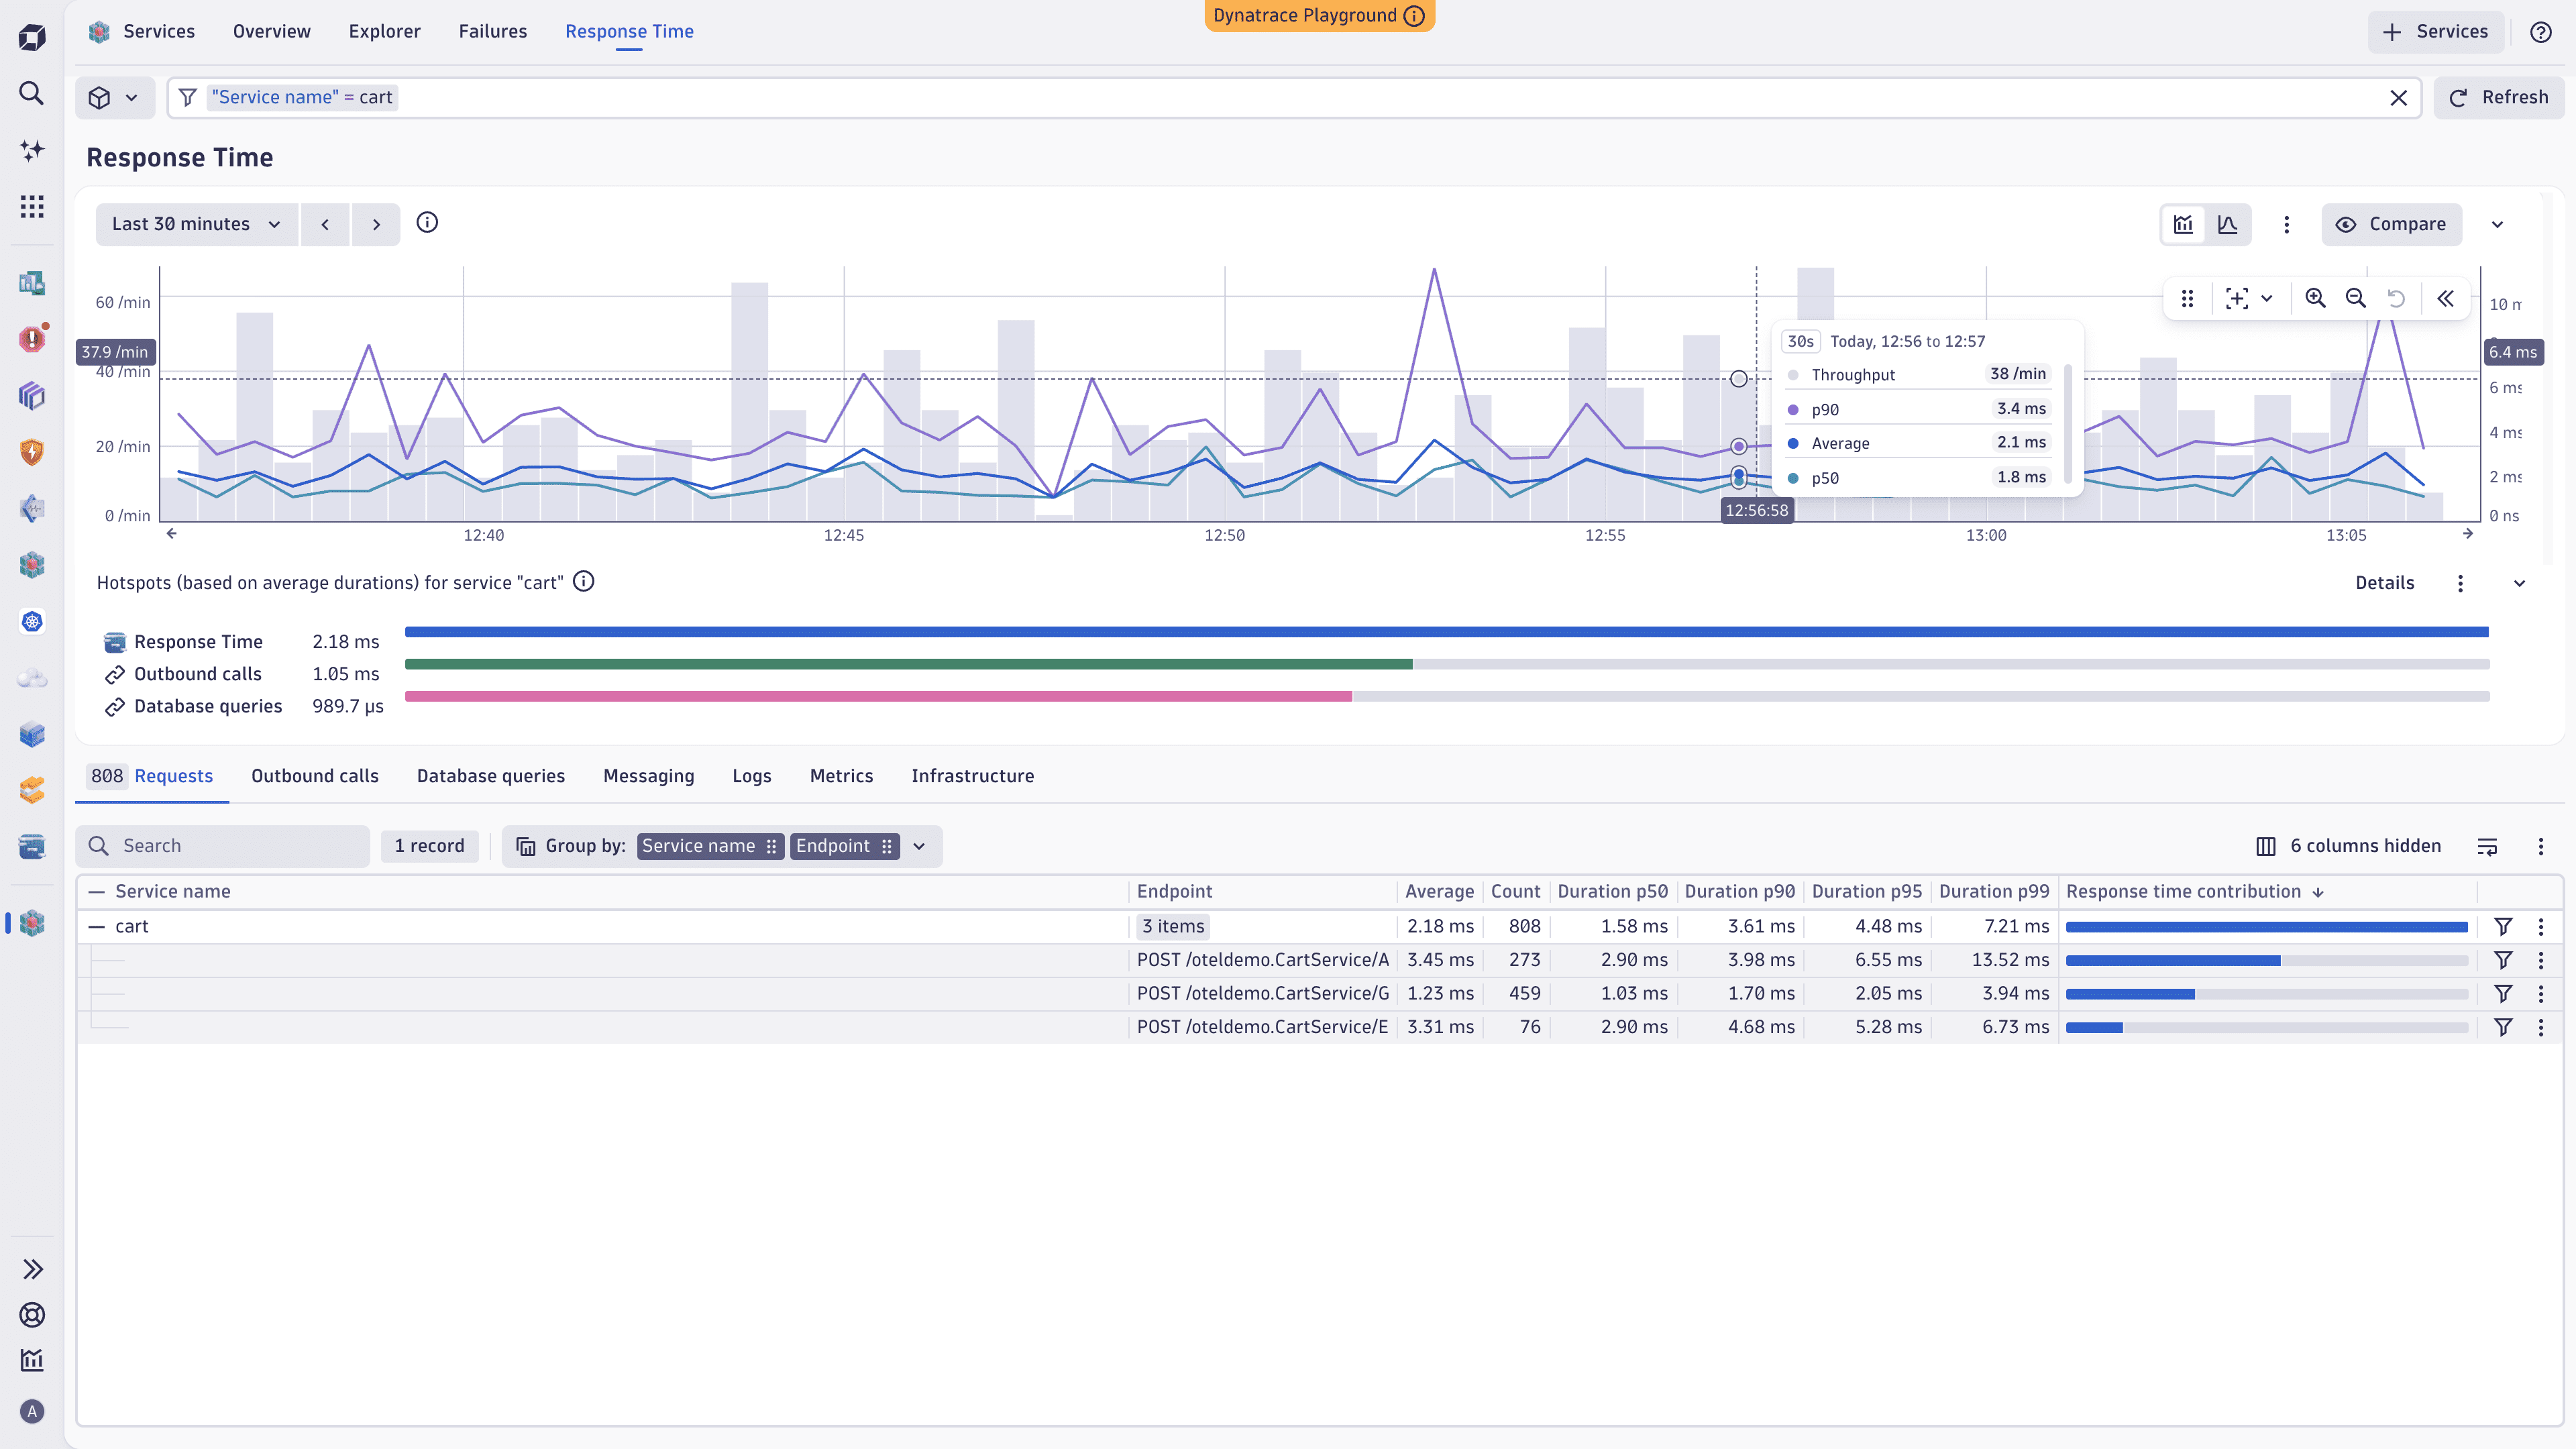Collapse all rows via Service name header
Screen dimensions: 2576x1449
point(96,891)
